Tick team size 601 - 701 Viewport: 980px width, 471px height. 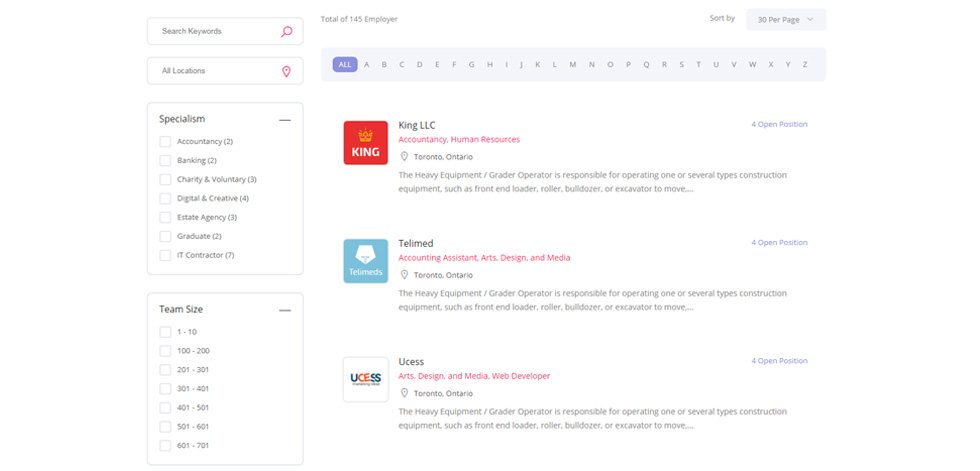165,445
